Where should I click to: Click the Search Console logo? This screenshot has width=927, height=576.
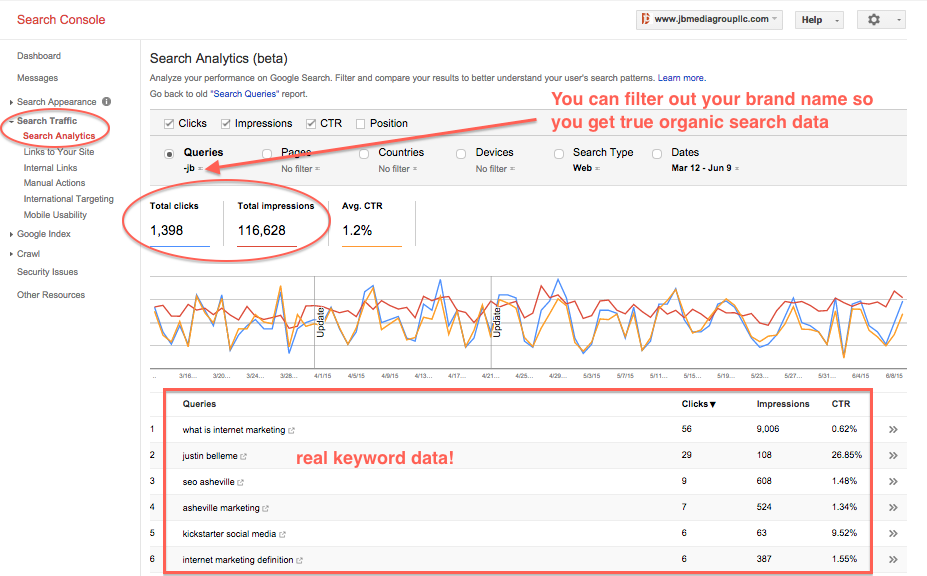click(x=61, y=20)
